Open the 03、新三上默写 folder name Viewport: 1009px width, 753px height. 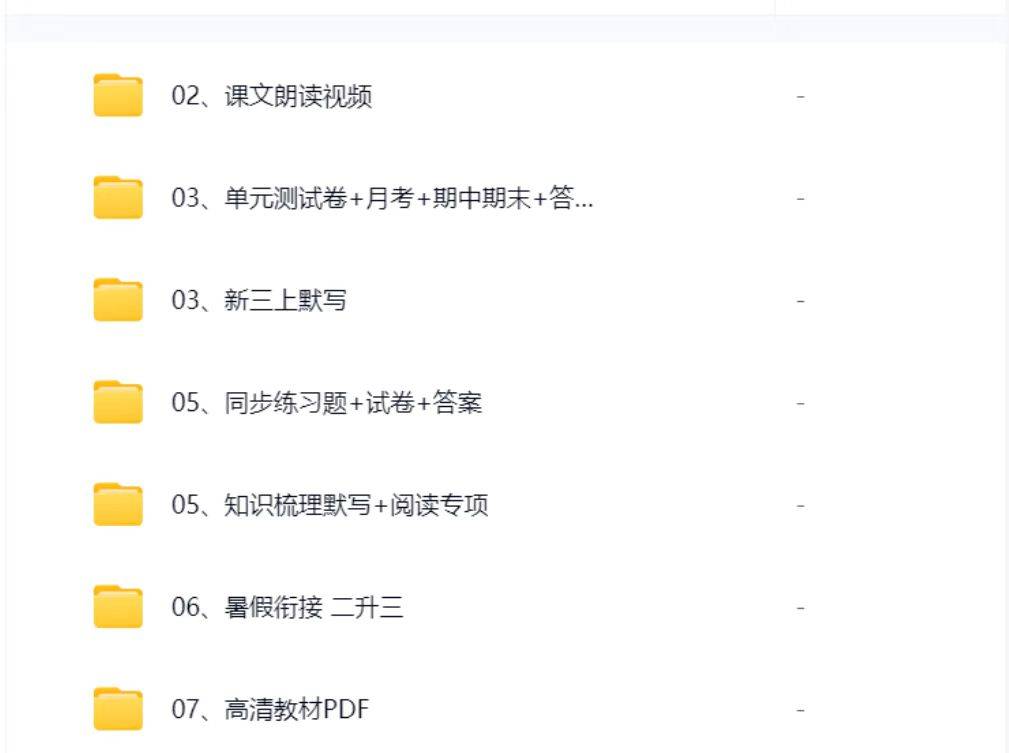click(x=259, y=301)
